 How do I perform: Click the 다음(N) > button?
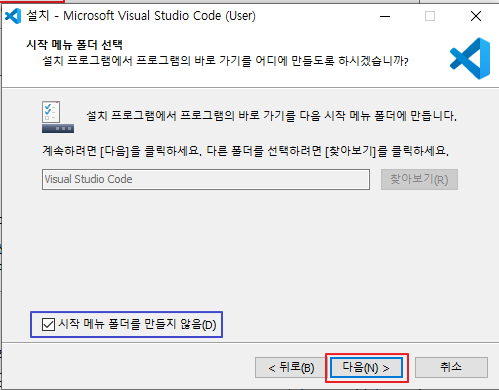pos(366,368)
